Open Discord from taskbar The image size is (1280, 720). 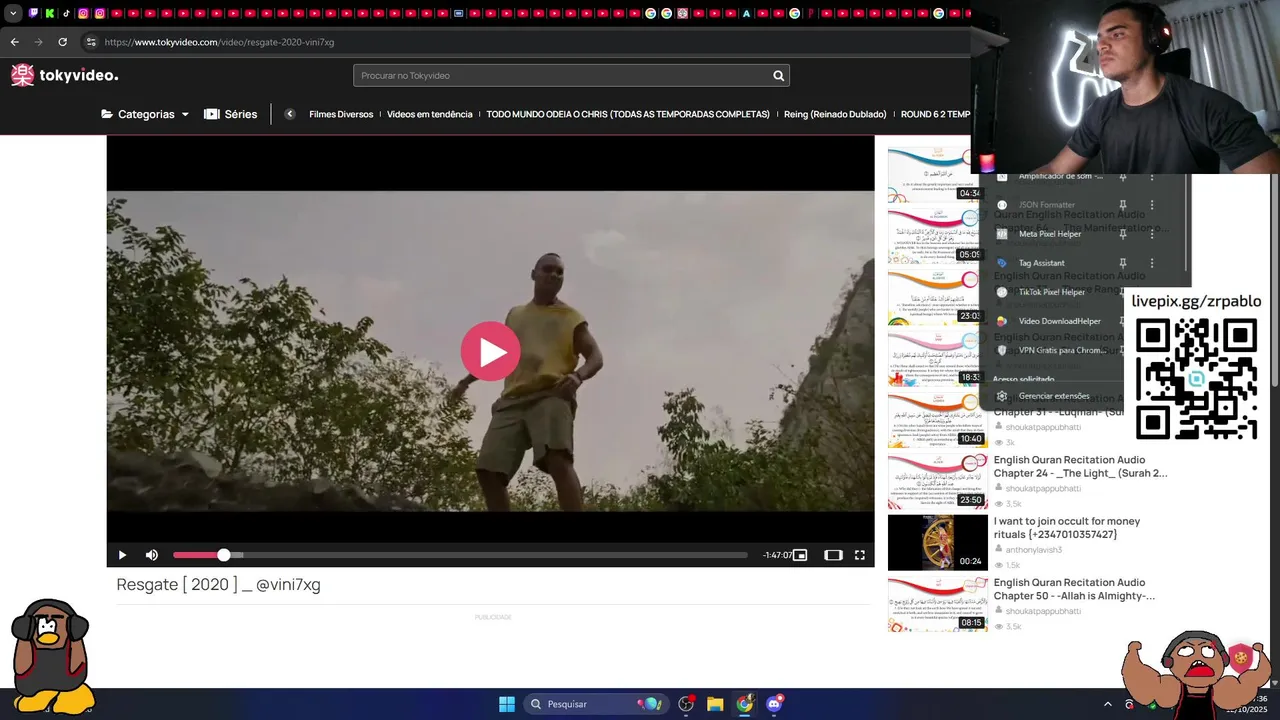(774, 704)
